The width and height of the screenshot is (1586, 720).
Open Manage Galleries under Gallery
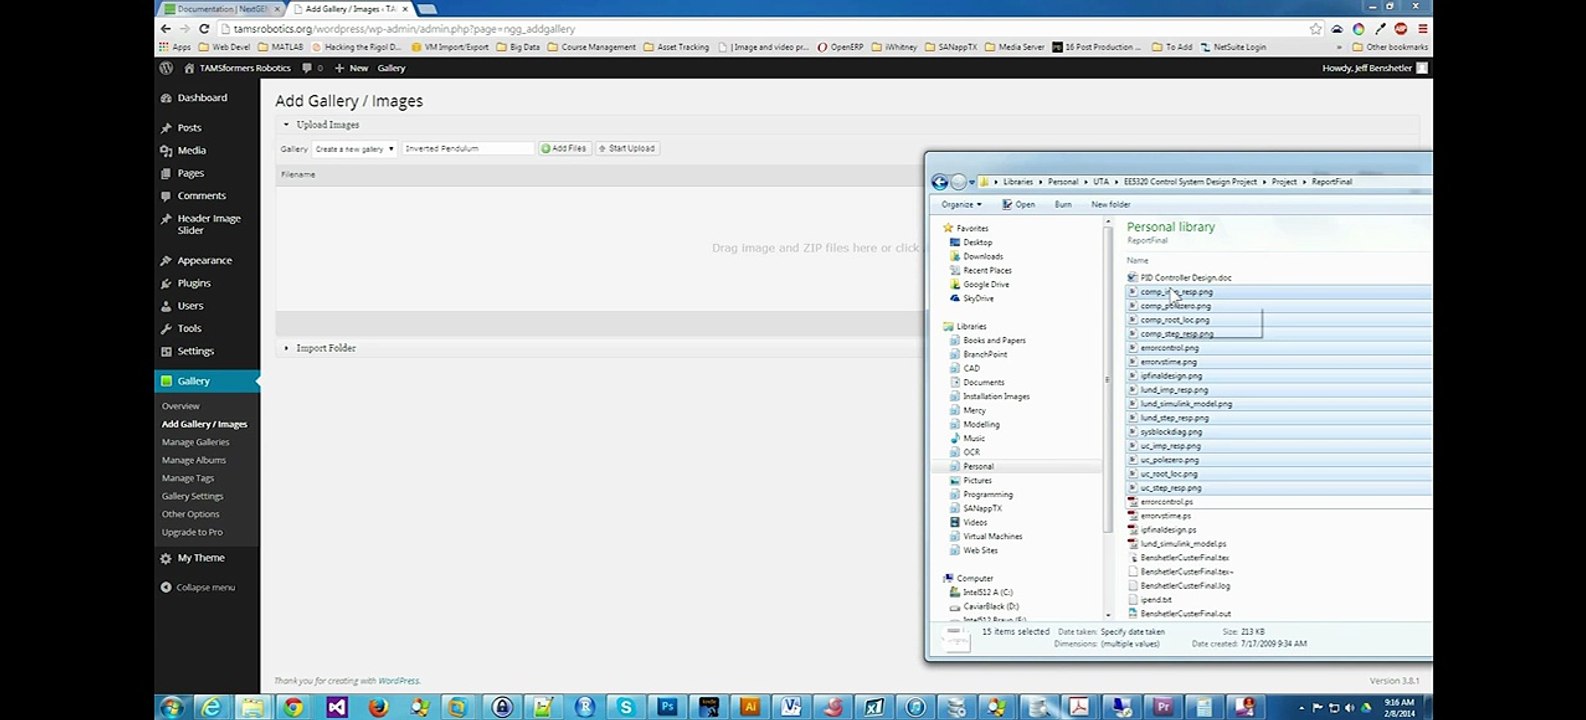(196, 442)
